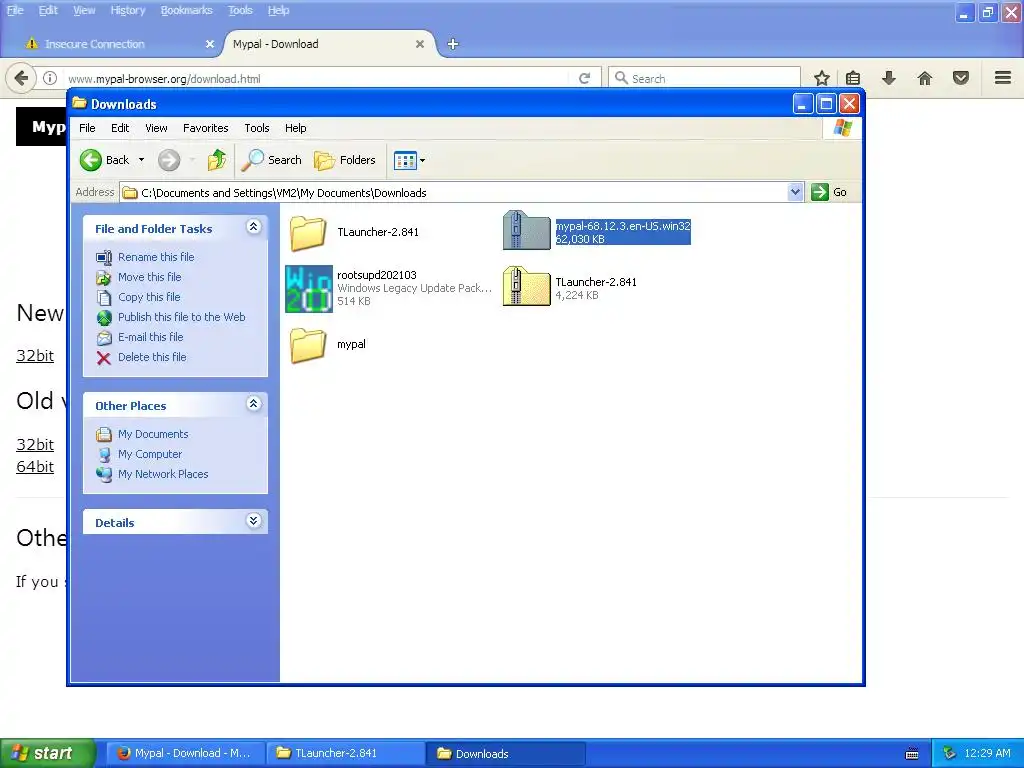Open Explorer Help menu
Viewport: 1024px width, 768px height.
[x=295, y=128]
